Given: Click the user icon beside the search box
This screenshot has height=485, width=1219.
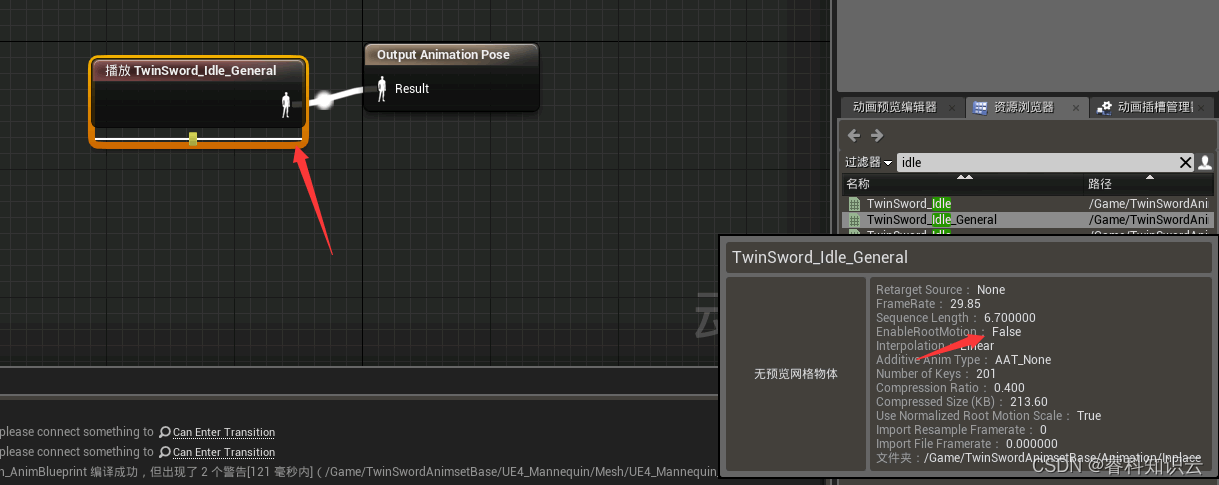Looking at the screenshot, I should tap(1205, 162).
